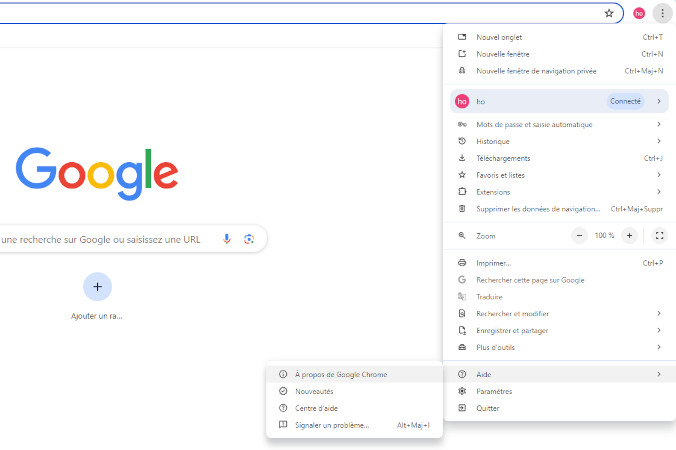Click the Traduire translate icon
Screen dimensions: 676x450
(x=462, y=296)
